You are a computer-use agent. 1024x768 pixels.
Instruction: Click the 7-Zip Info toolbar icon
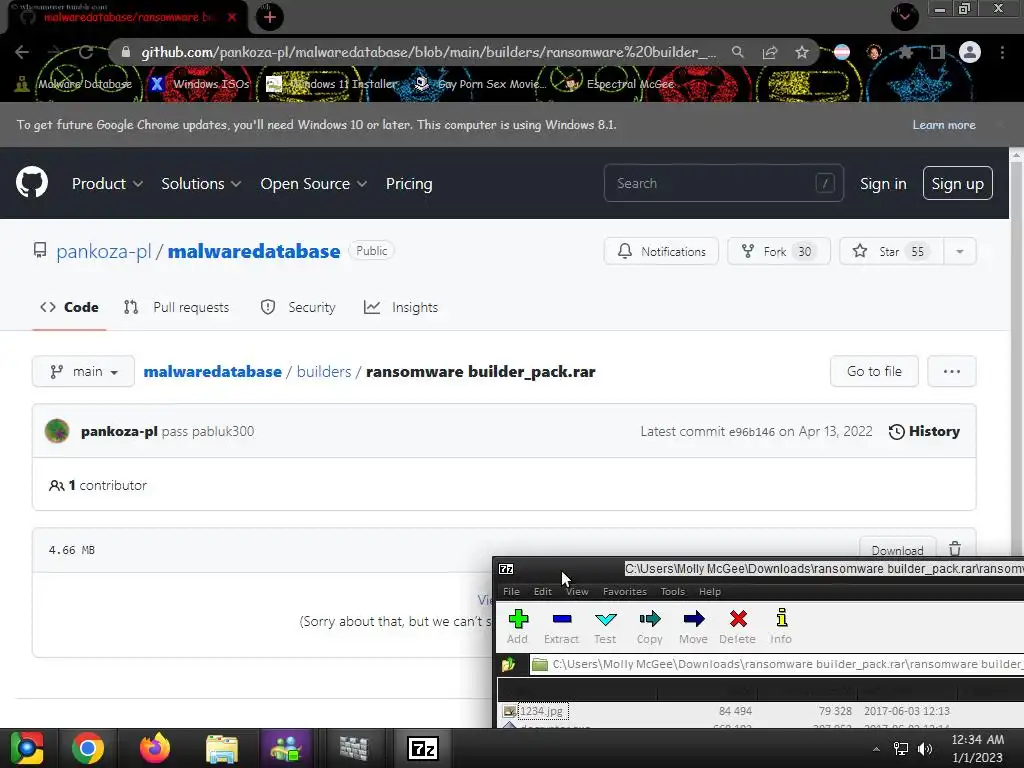coord(781,617)
